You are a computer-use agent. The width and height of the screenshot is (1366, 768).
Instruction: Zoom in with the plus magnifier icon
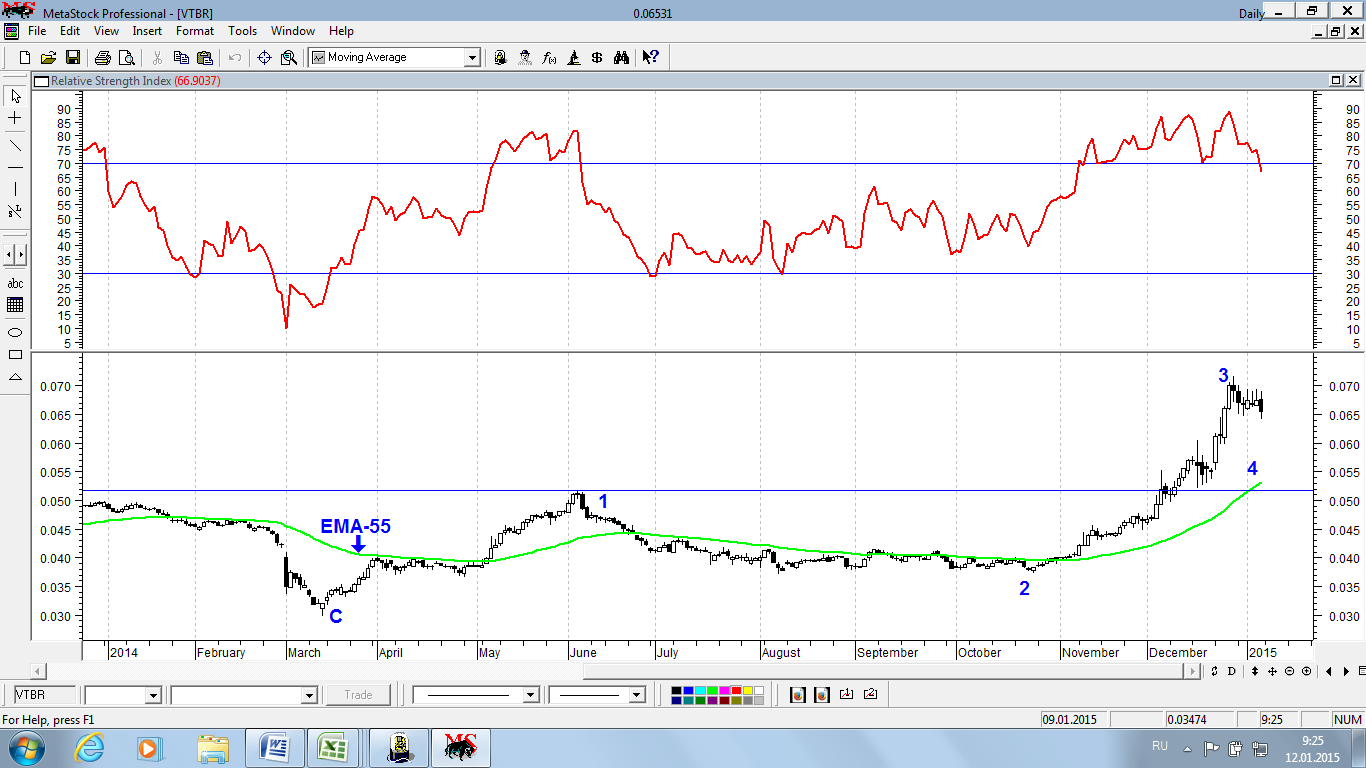pyautogui.click(x=1307, y=671)
